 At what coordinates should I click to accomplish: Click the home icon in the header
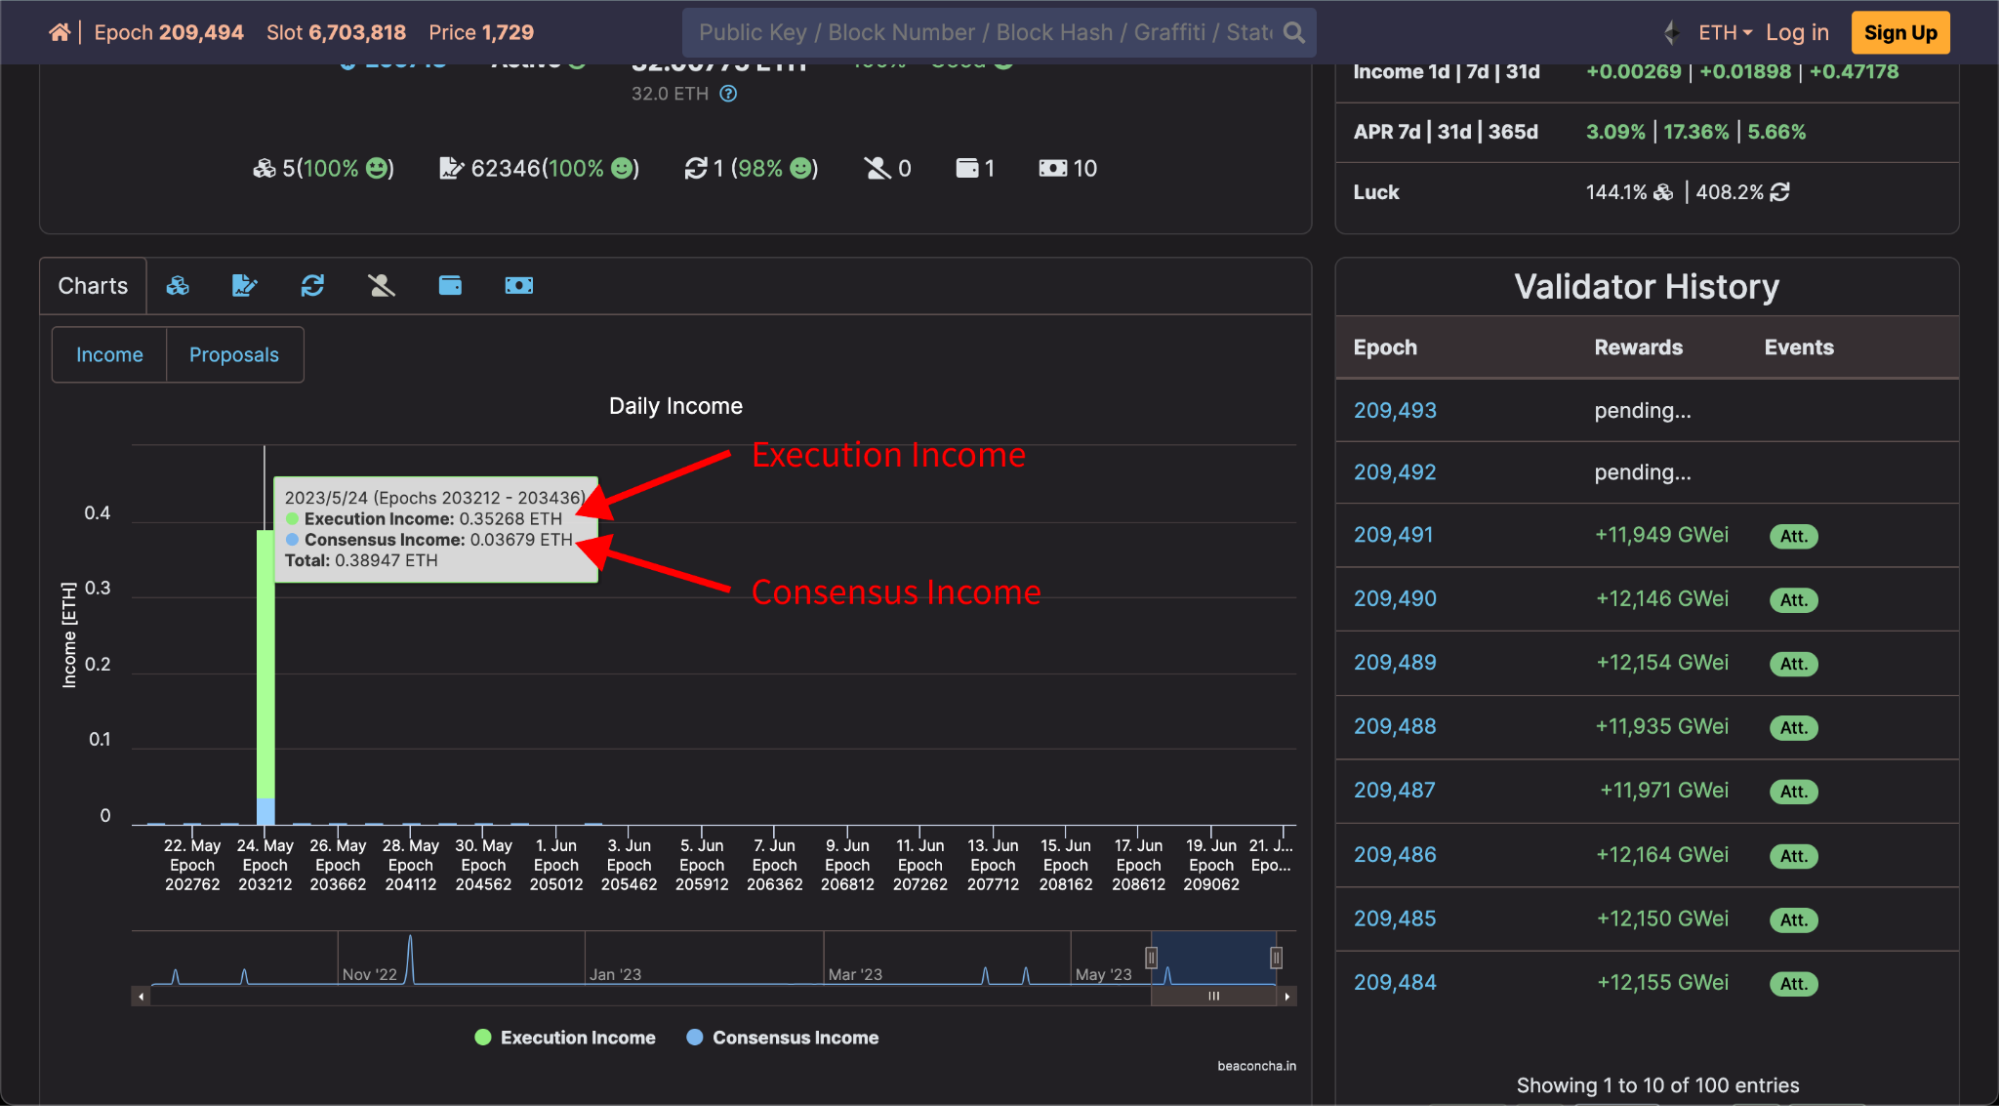tap(59, 32)
